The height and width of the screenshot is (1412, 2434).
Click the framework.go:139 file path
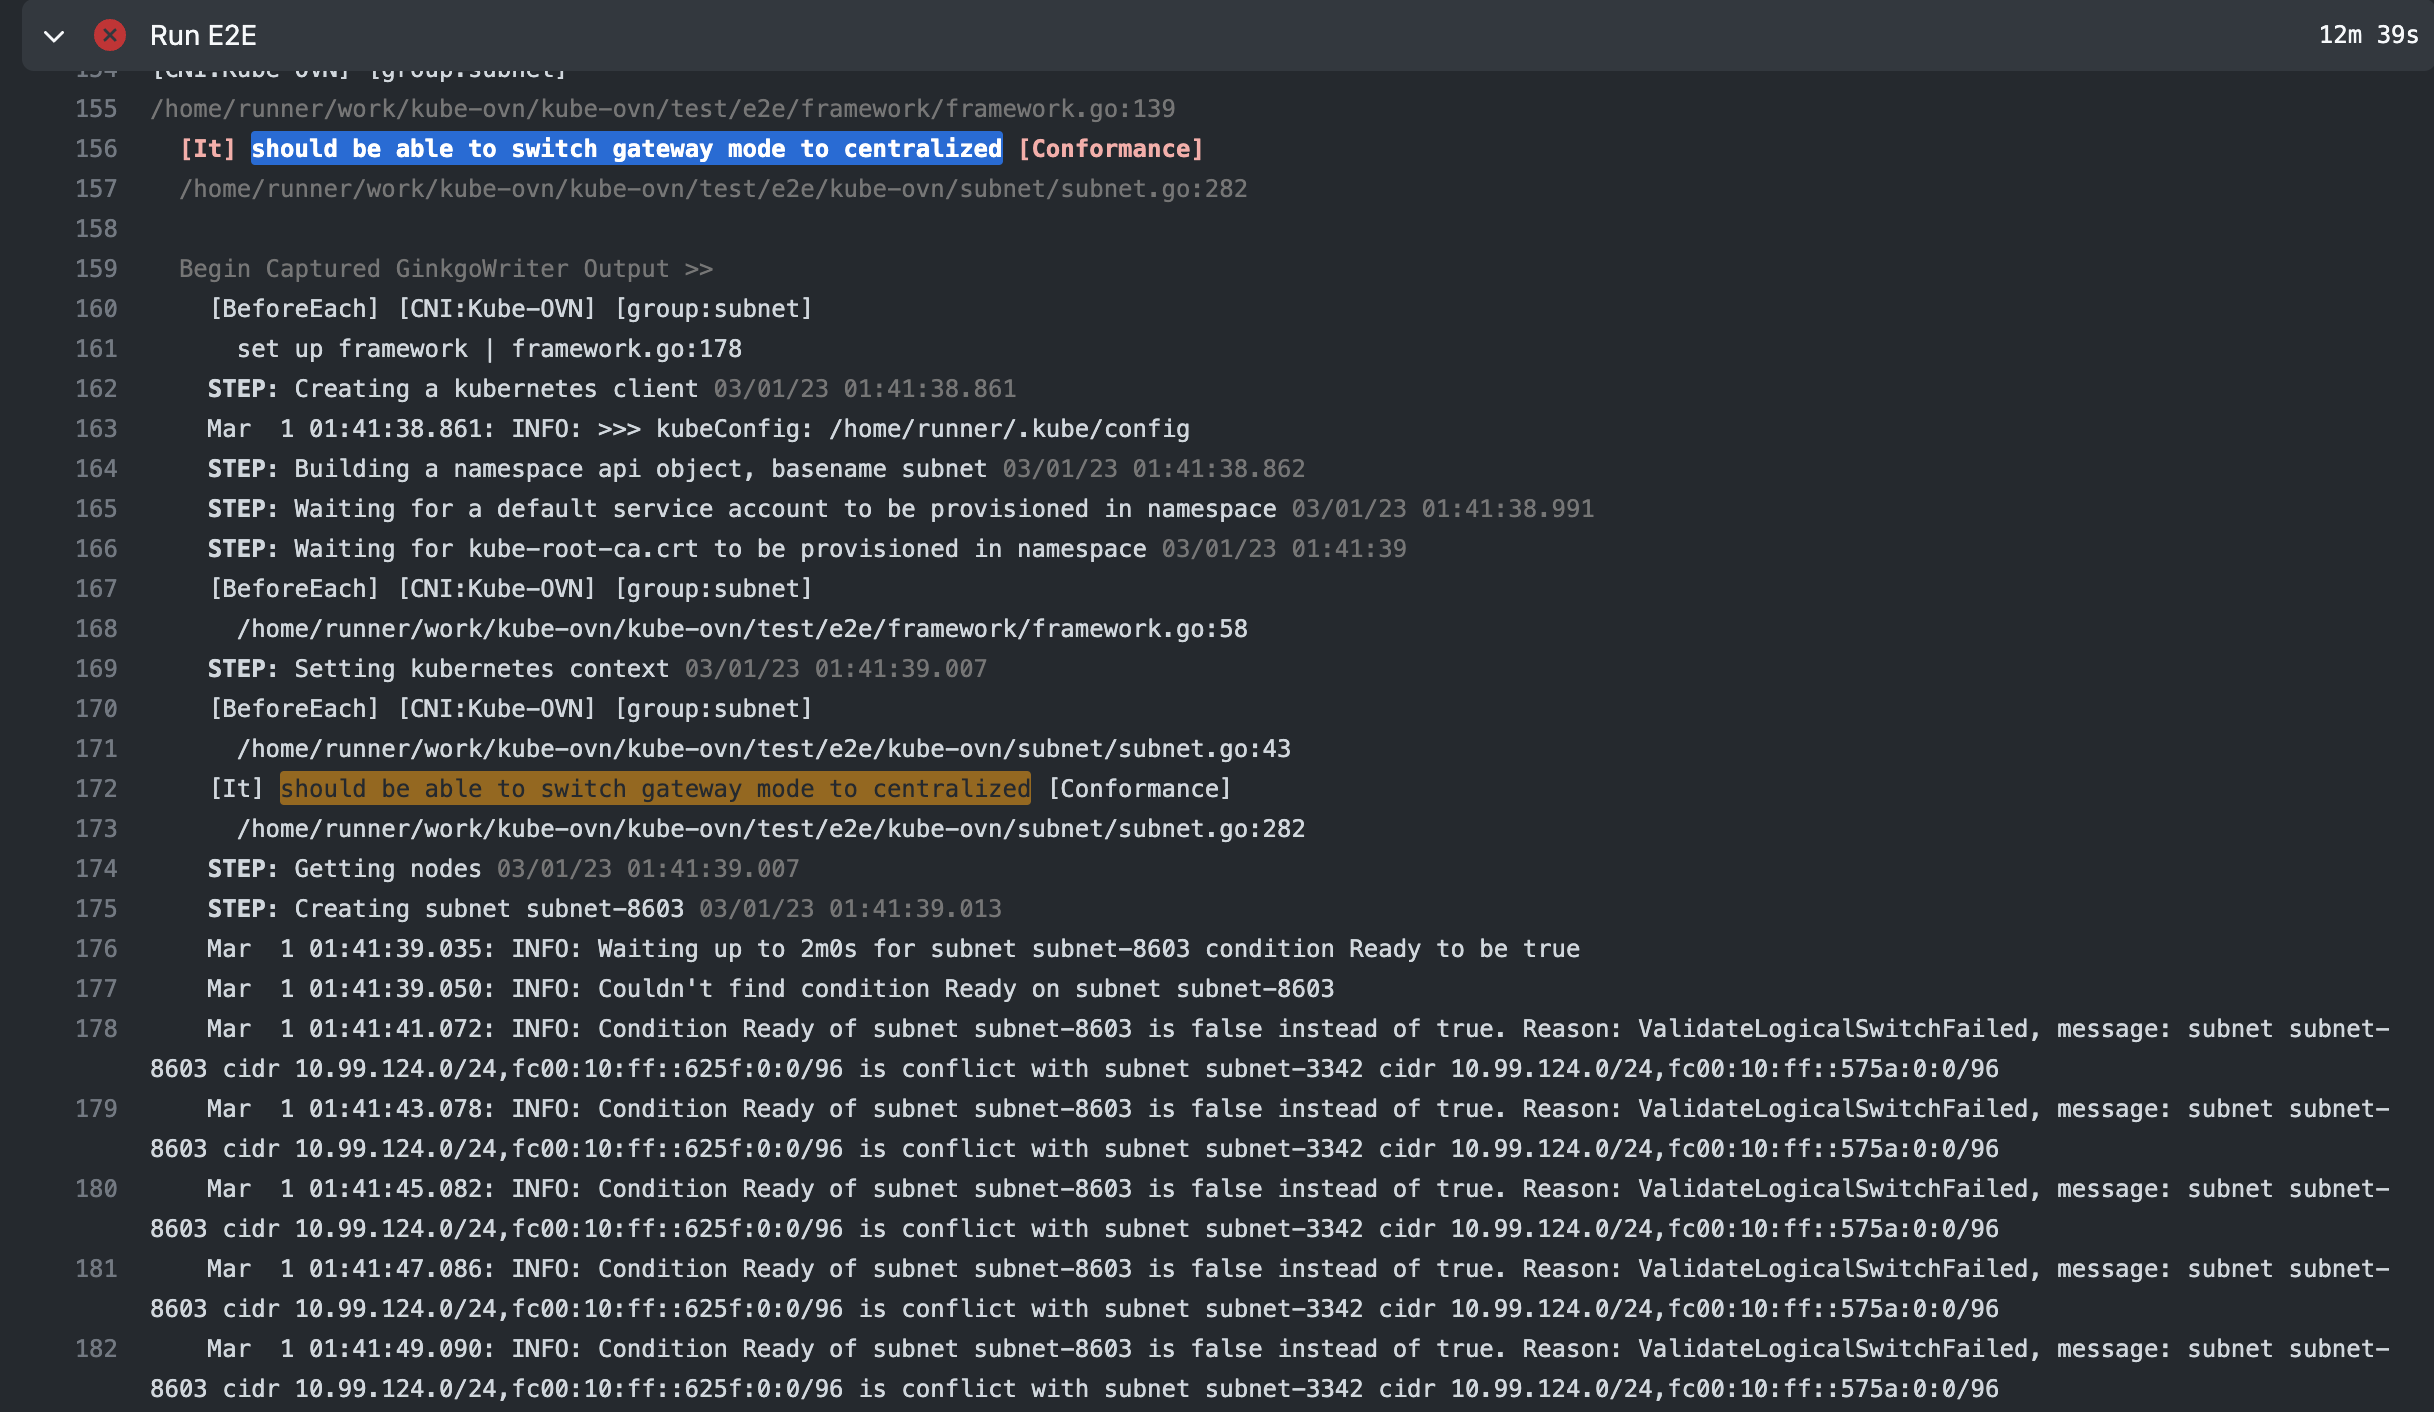pos(663,108)
